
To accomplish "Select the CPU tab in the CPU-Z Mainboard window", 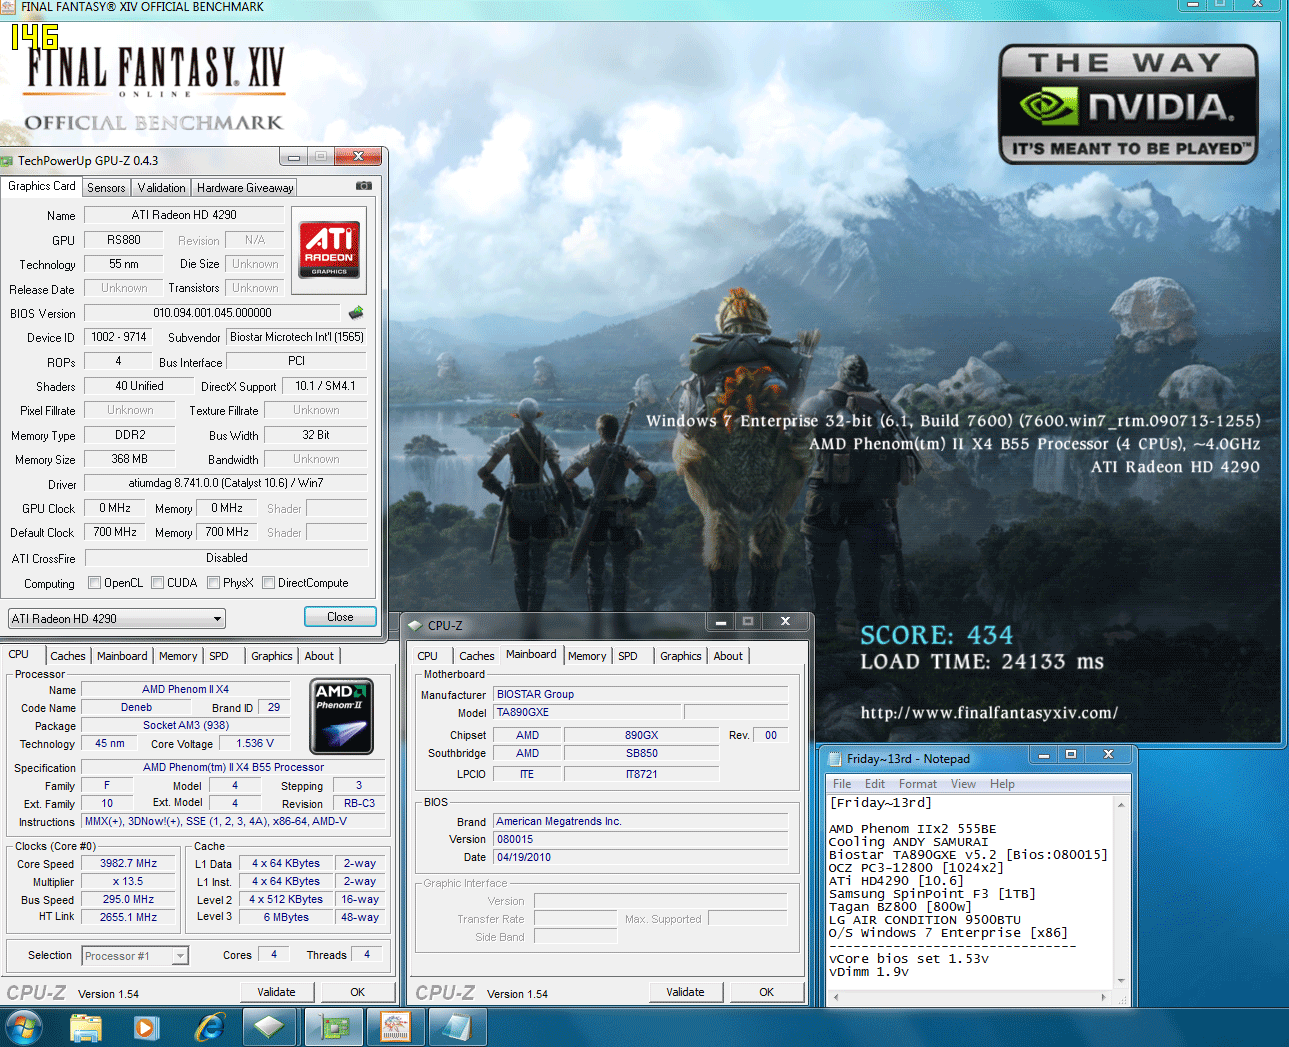I will (x=428, y=656).
